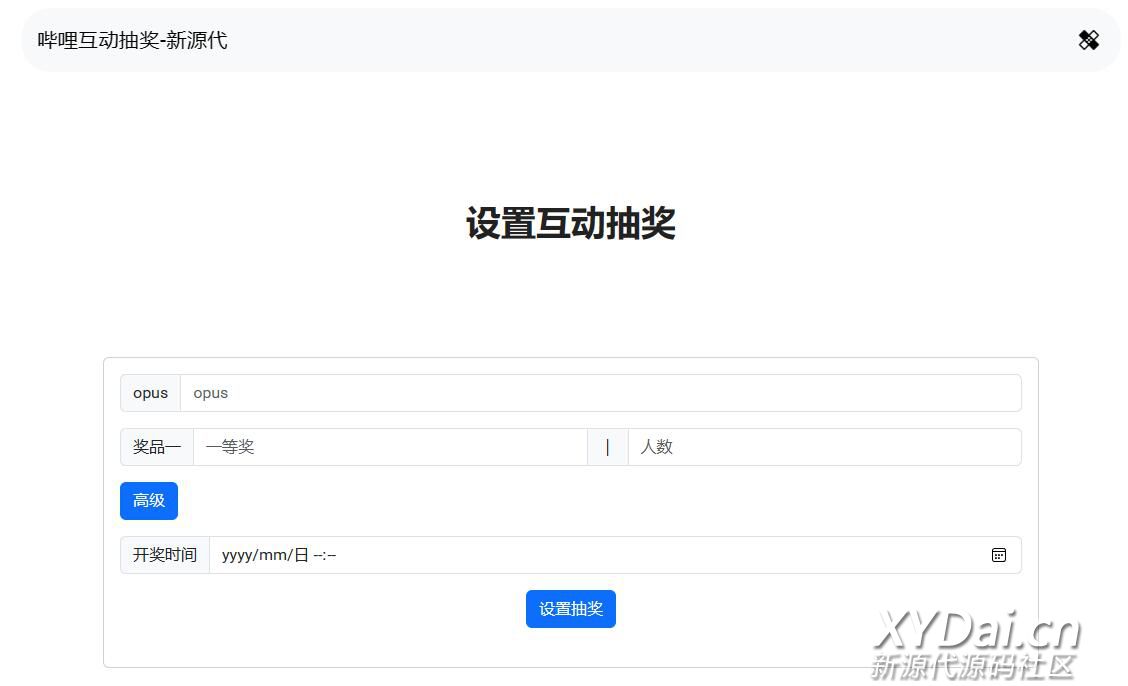Expand the 高级 advanced options

coord(149,501)
